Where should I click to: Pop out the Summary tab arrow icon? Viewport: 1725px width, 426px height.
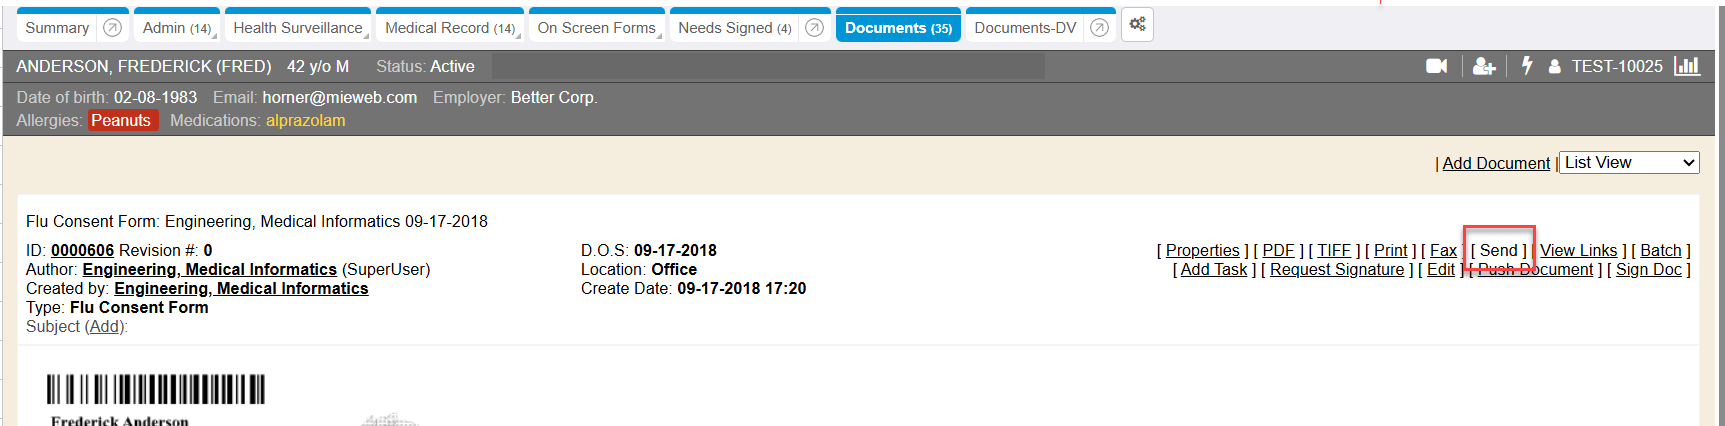point(113,28)
